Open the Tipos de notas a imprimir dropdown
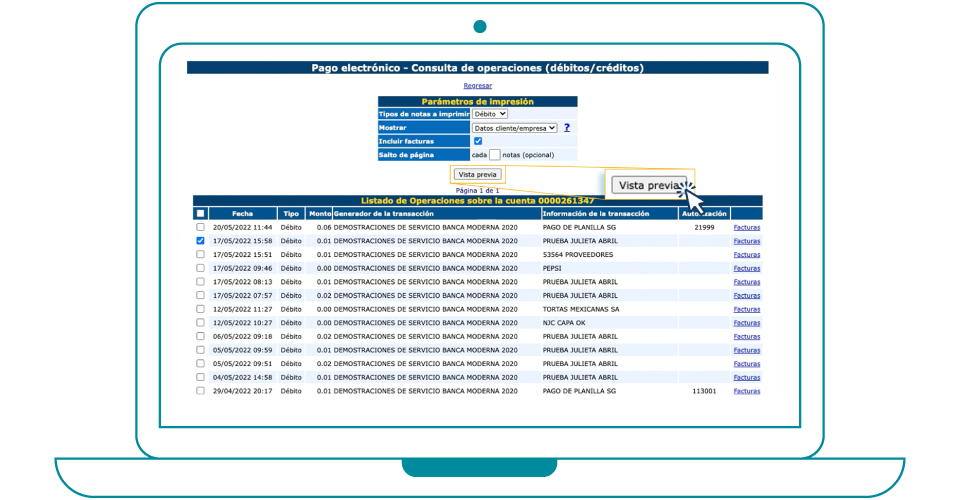Viewport: 960px width, 500px height. coord(490,114)
